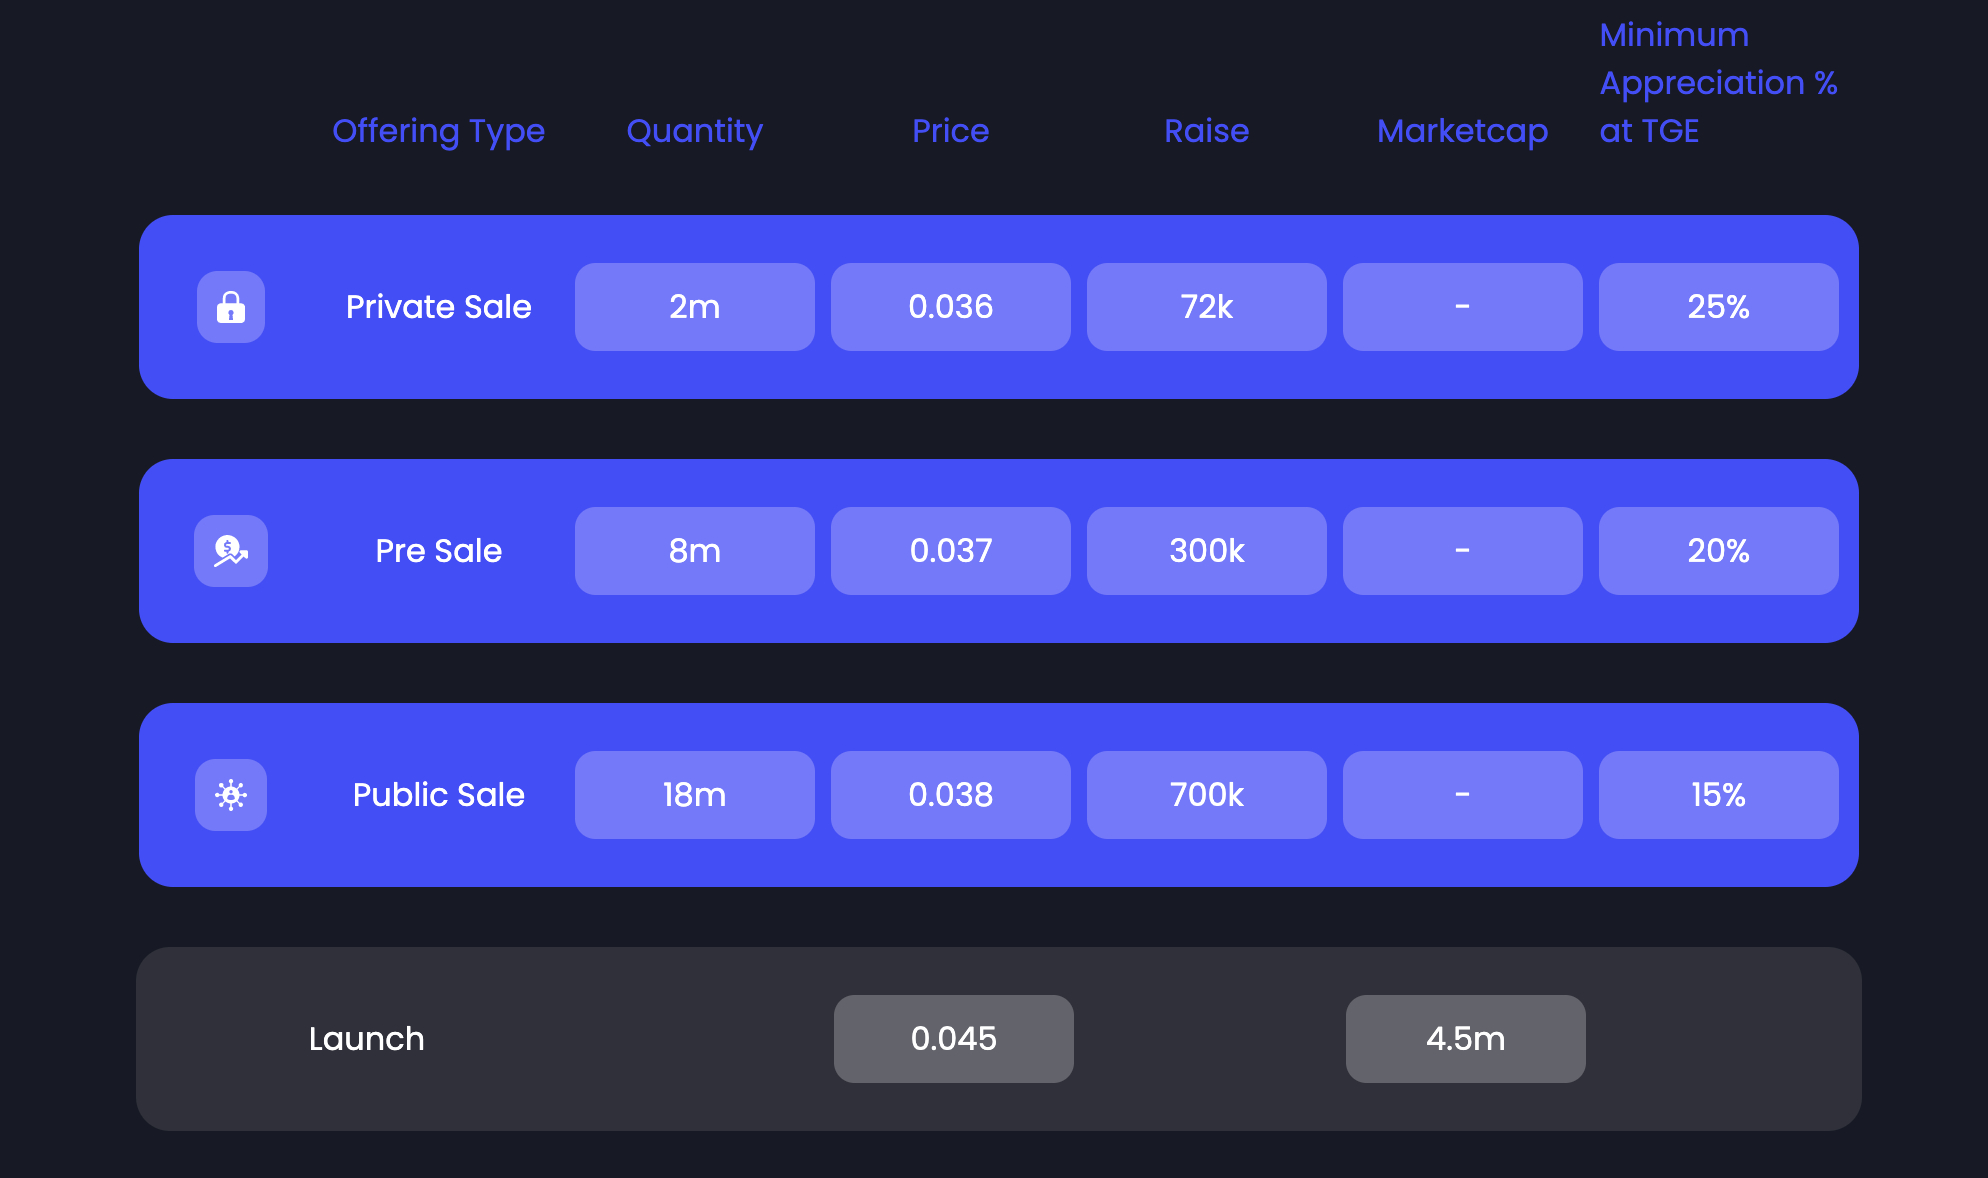Viewport: 1988px width, 1178px height.
Task: Click the 25% appreciation cell
Action: click(1718, 307)
